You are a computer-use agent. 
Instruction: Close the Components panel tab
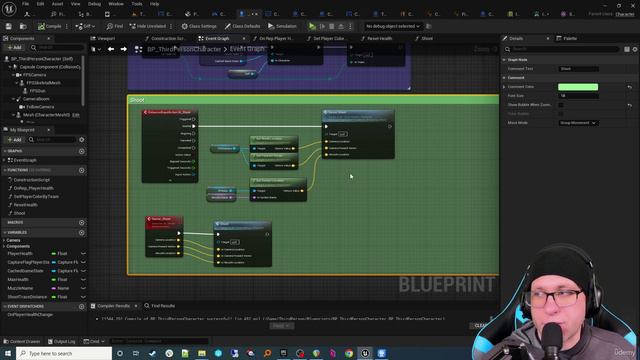[49, 38]
